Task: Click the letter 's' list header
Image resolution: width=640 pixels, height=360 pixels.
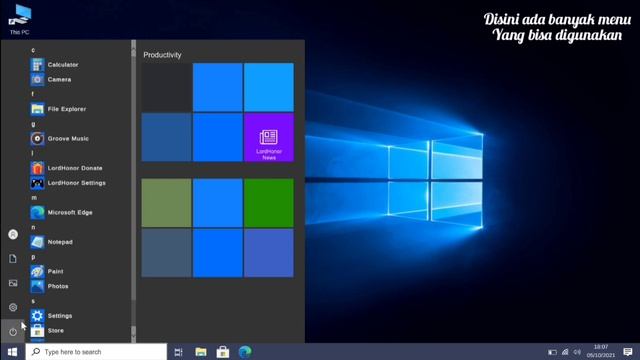Action: [x=33, y=301]
